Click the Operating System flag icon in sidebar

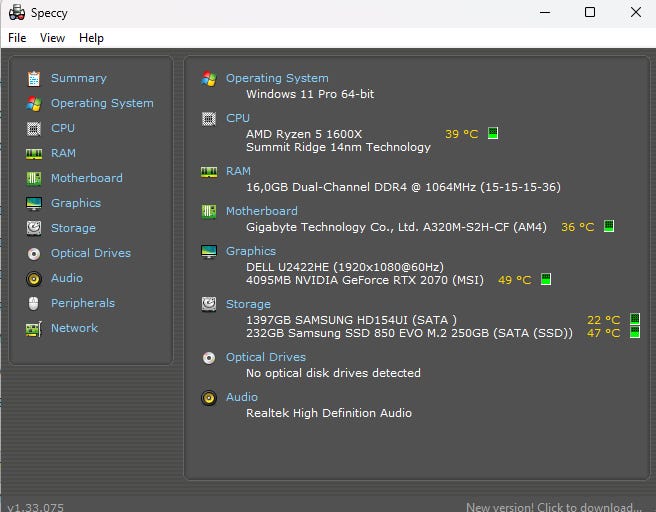click(x=34, y=103)
